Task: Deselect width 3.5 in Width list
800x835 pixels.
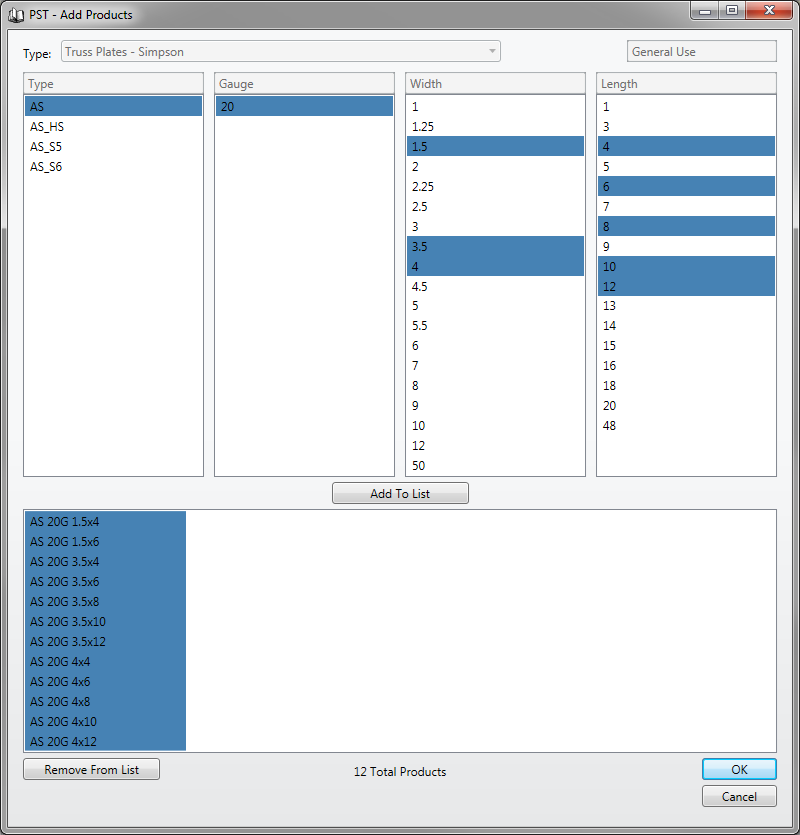Action: pyautogui.click(x=495, y=246)
